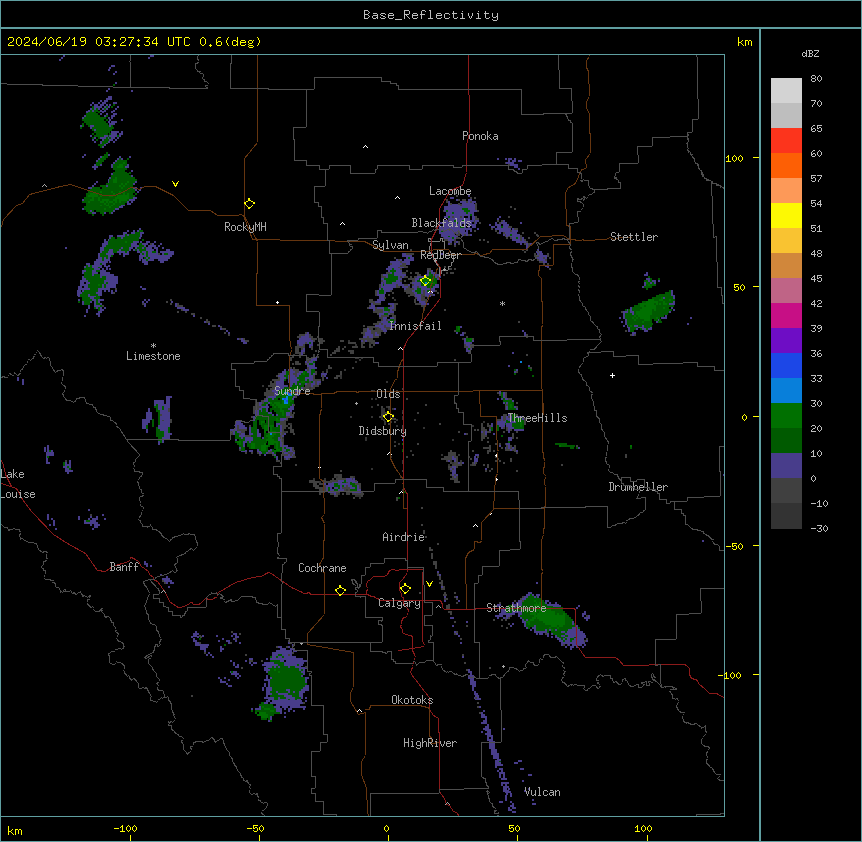862x842 pixels.
Task: Click the Stettler town label
Action: [x=634, y=237]
